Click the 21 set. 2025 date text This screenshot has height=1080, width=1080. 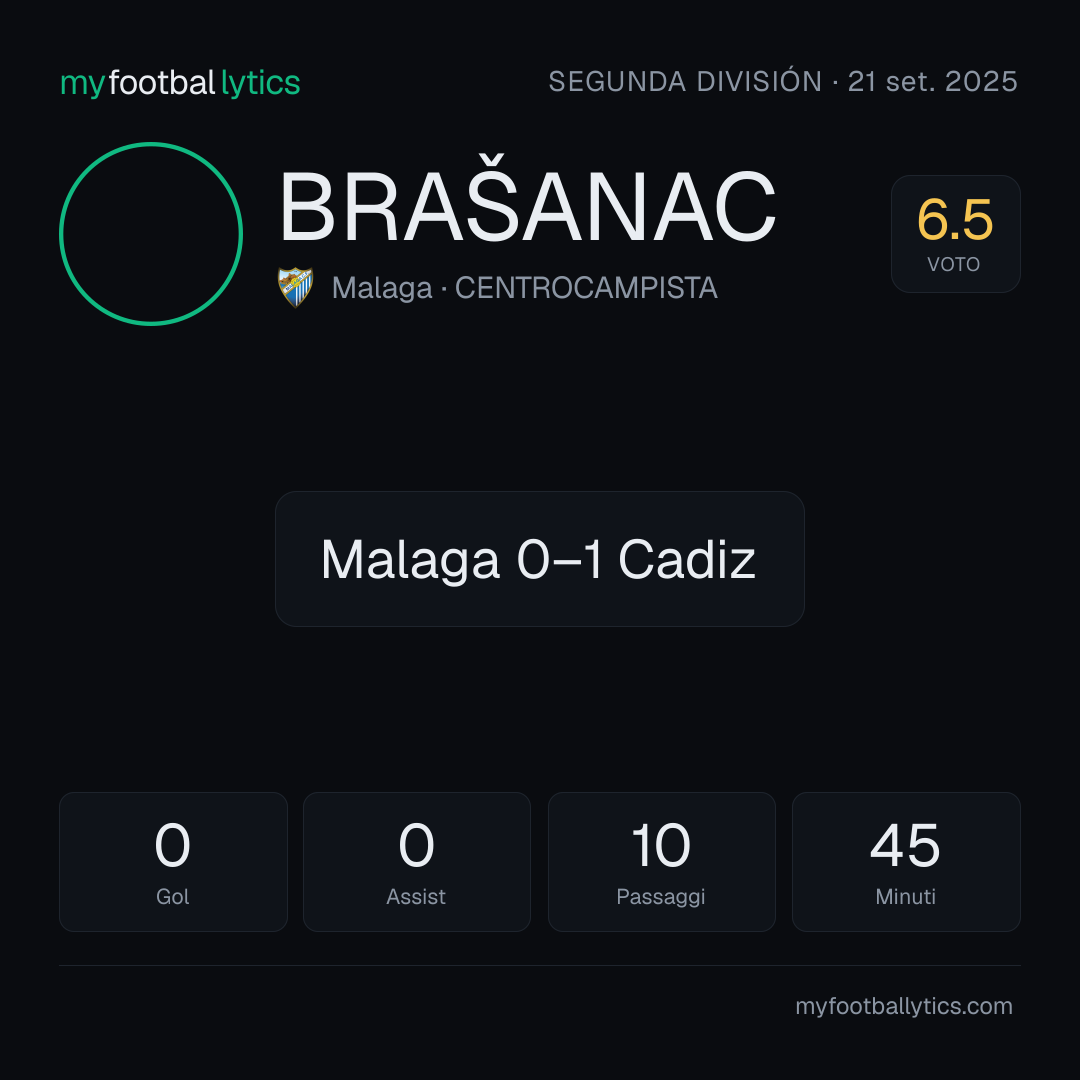pos(933,82)
